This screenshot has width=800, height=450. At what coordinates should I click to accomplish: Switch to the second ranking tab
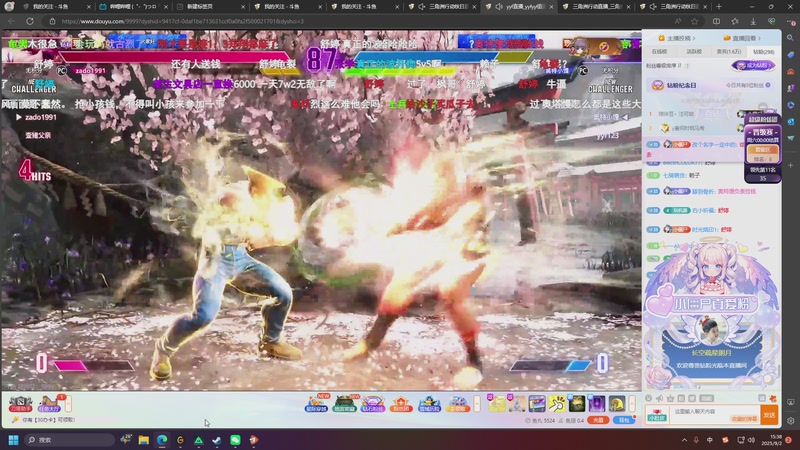pyautogui.click(x=694, y=52)
